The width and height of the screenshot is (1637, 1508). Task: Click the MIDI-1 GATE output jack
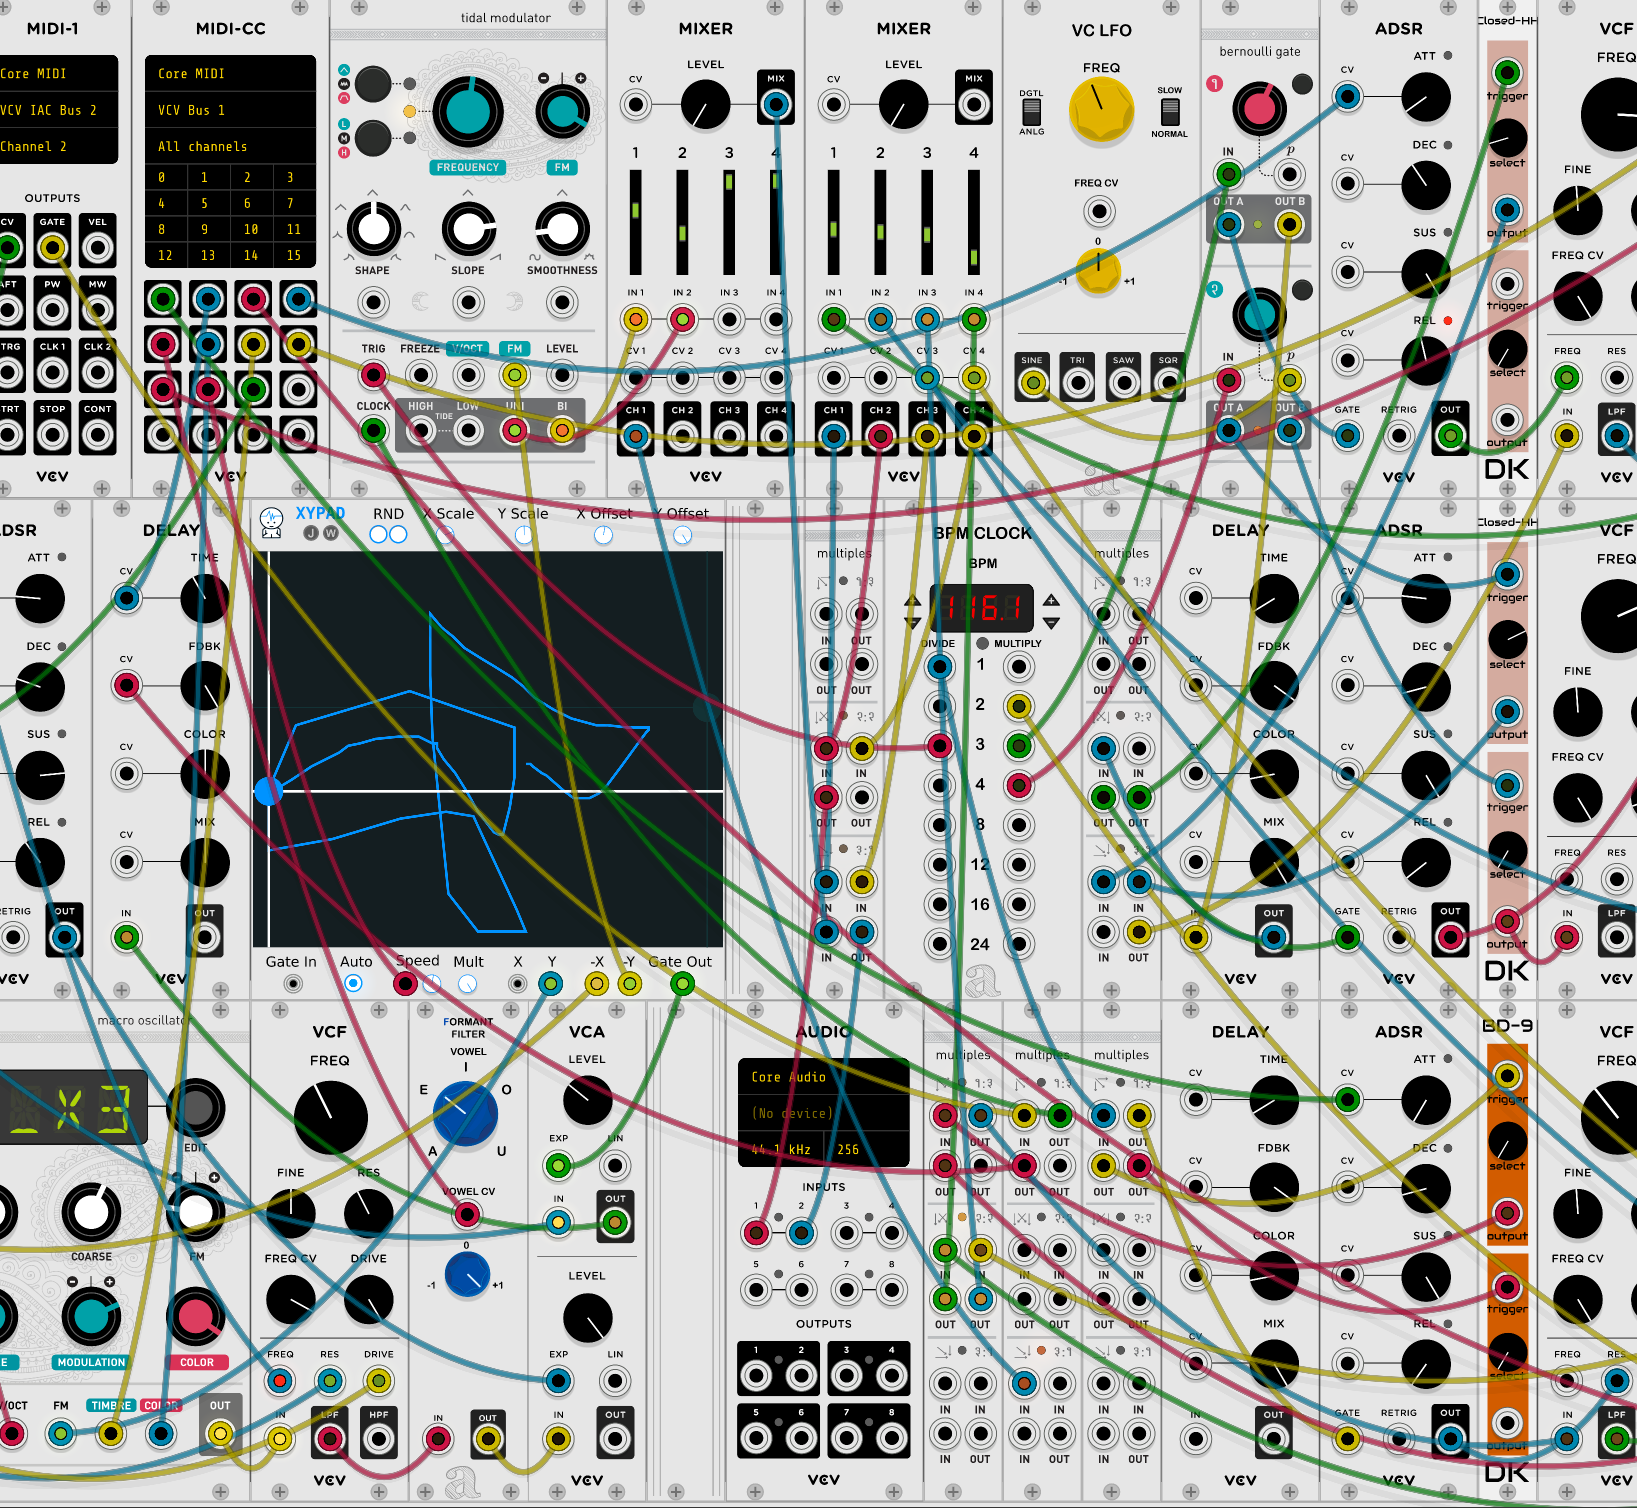click(x=52, y=247)
